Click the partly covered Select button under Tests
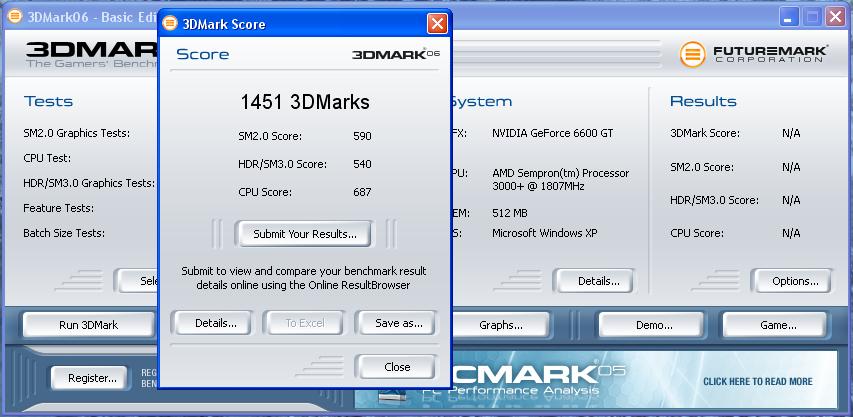Screen dimensions: 853x417 click(137, 281)
